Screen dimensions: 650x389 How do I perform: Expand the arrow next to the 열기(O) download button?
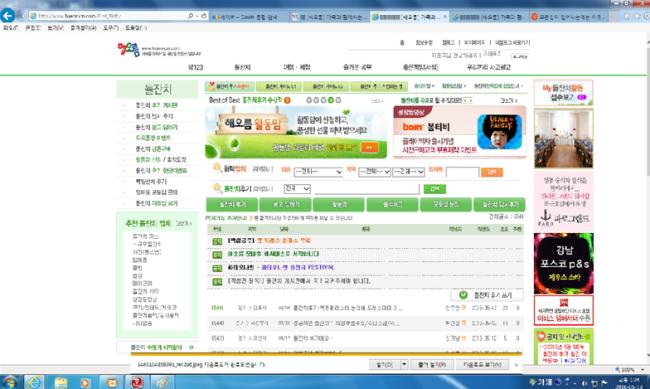pos(404,365)
